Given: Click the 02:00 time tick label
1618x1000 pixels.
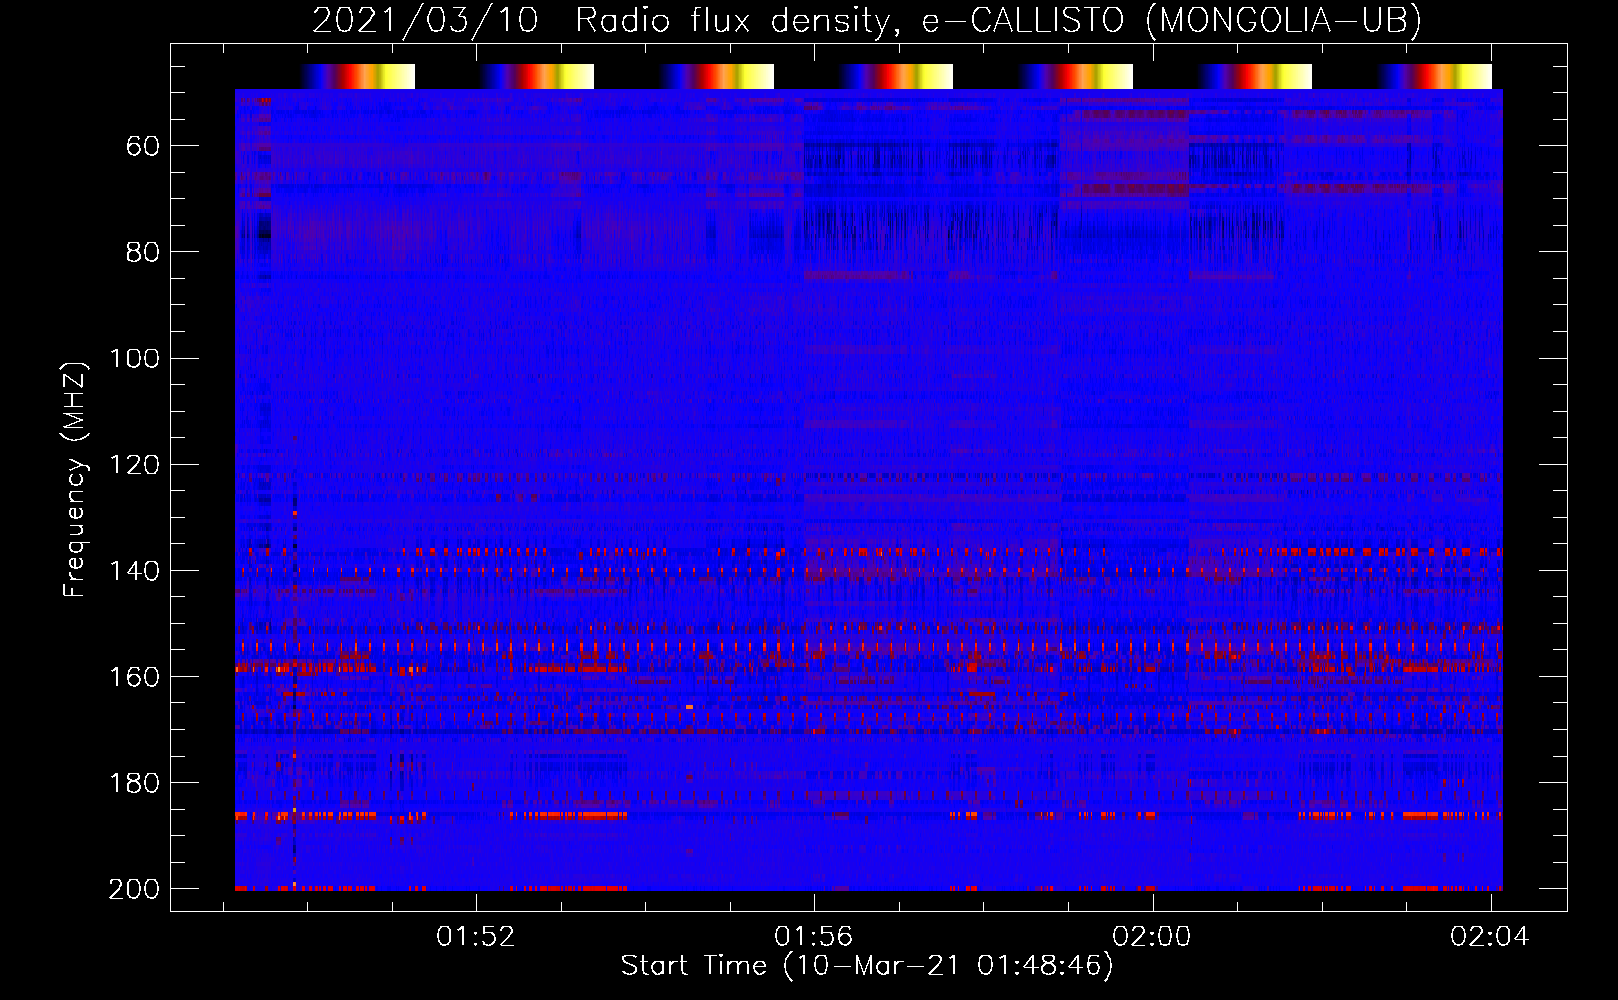Looking at the screenshot, I should (1152, 937).
